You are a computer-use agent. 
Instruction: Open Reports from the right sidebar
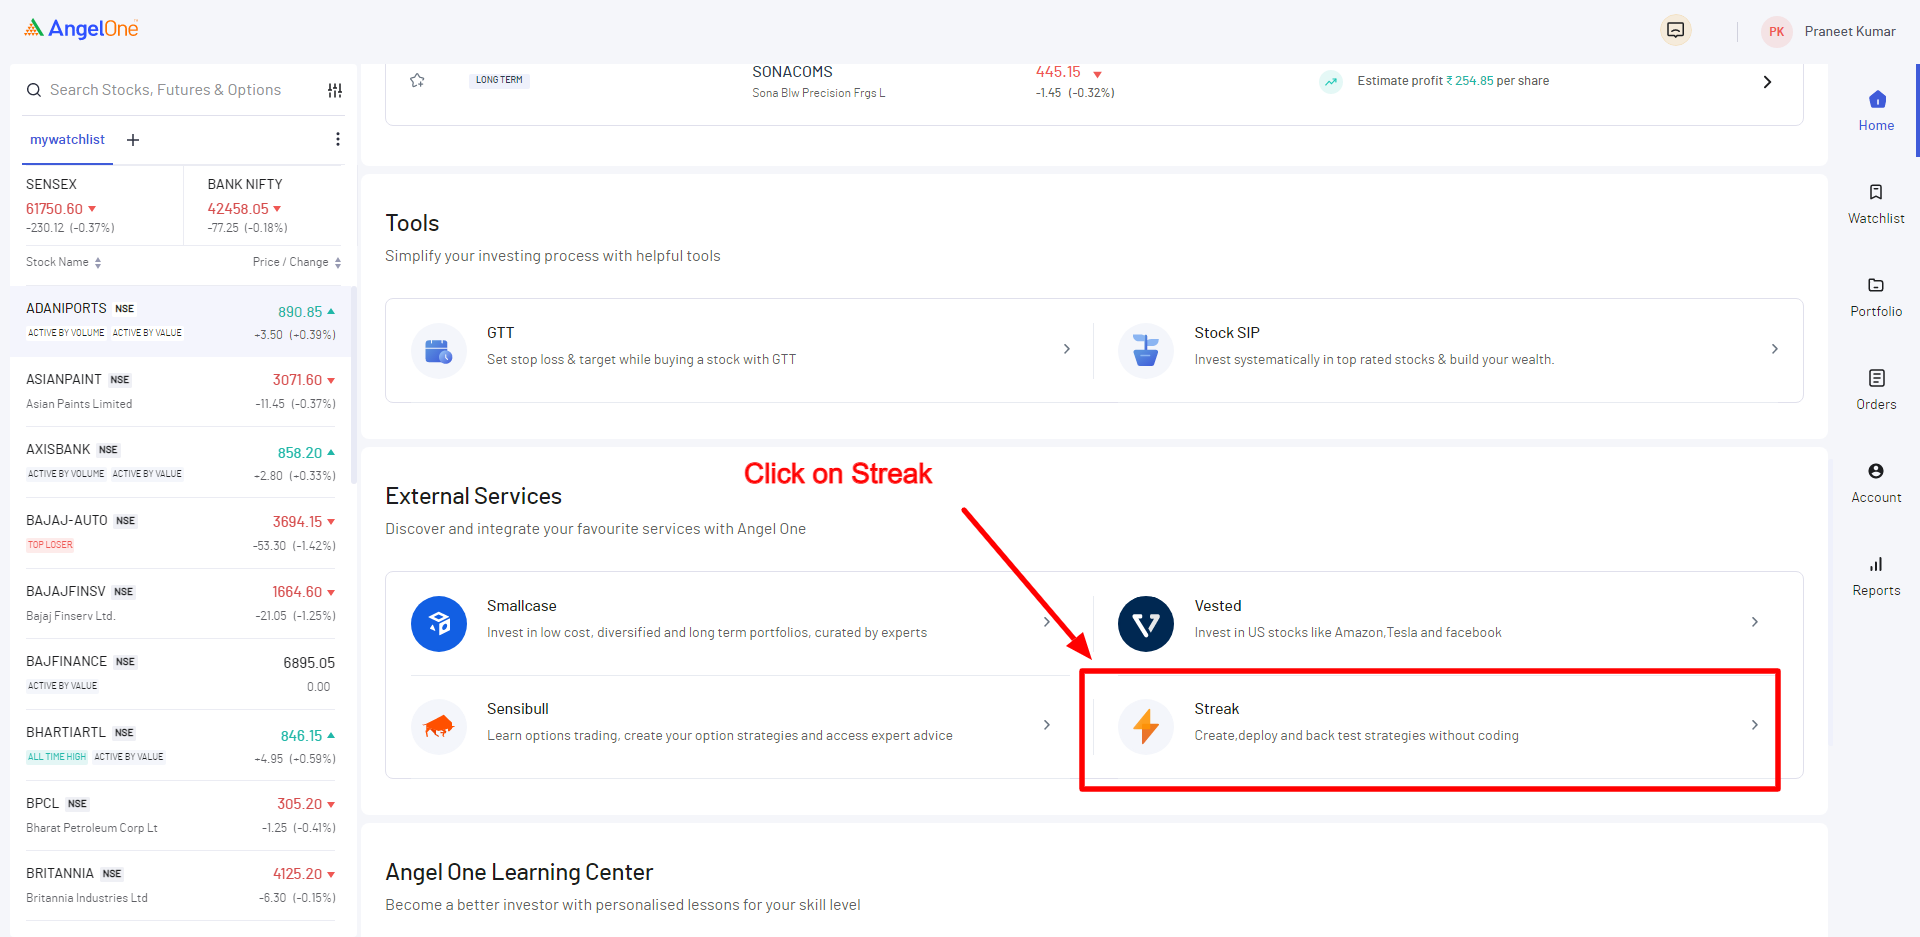(x=1876, y=576)
